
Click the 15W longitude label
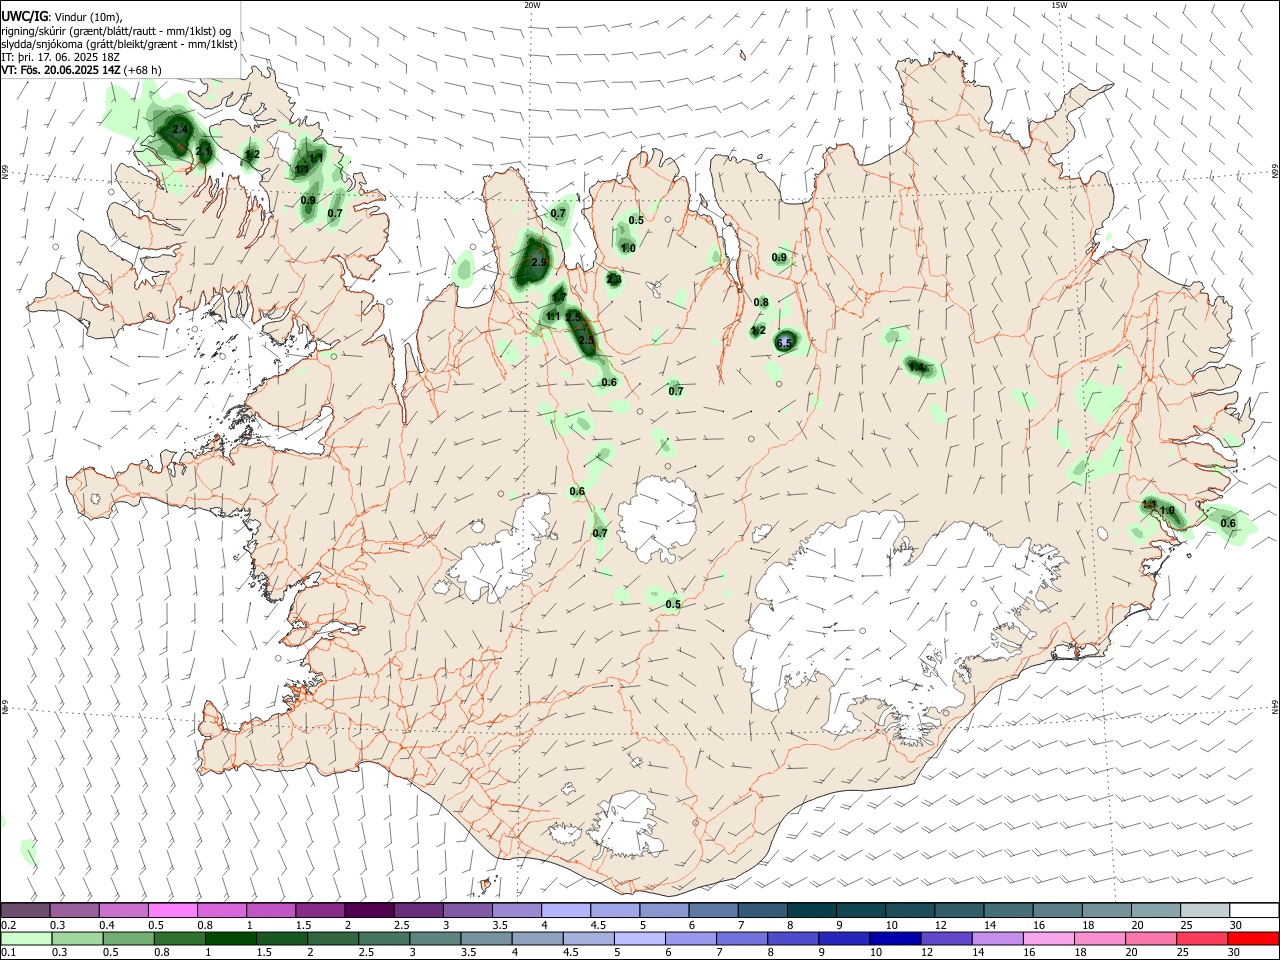click(x=1059, y=5)
